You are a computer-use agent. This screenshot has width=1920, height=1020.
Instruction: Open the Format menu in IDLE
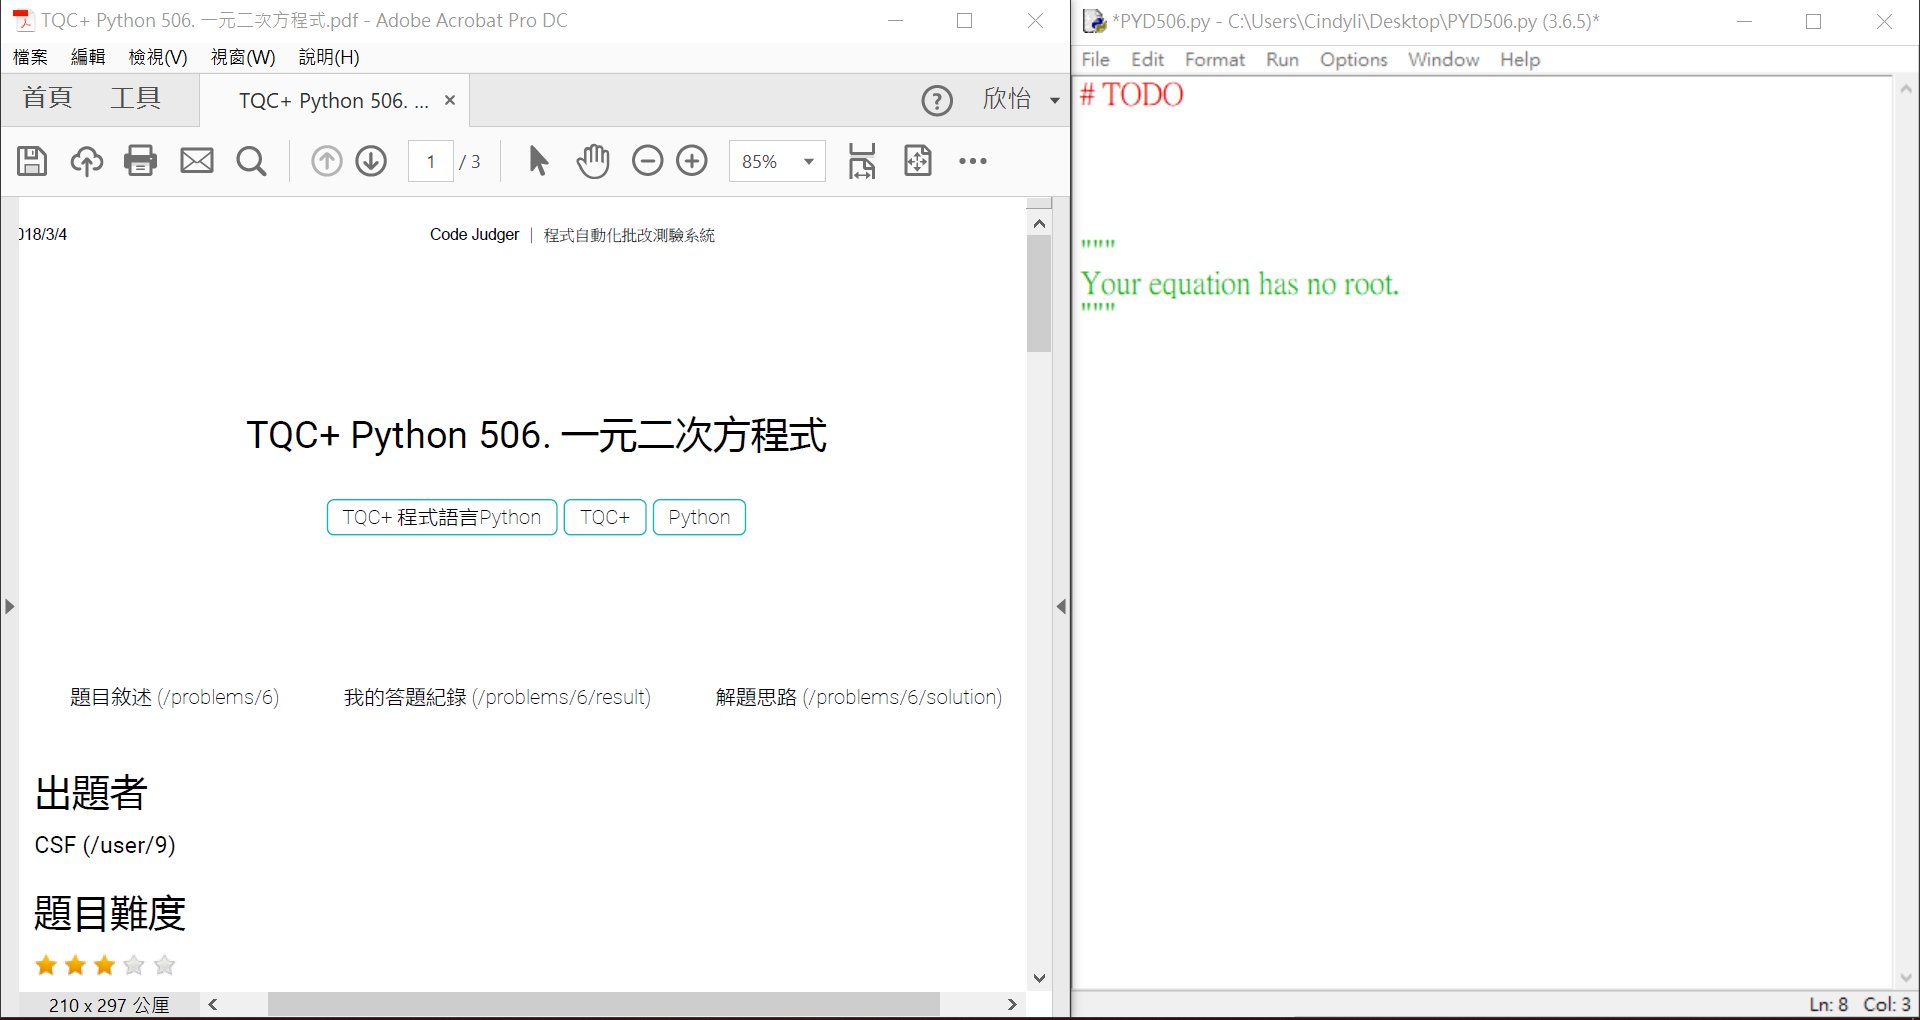point(1215,59)
